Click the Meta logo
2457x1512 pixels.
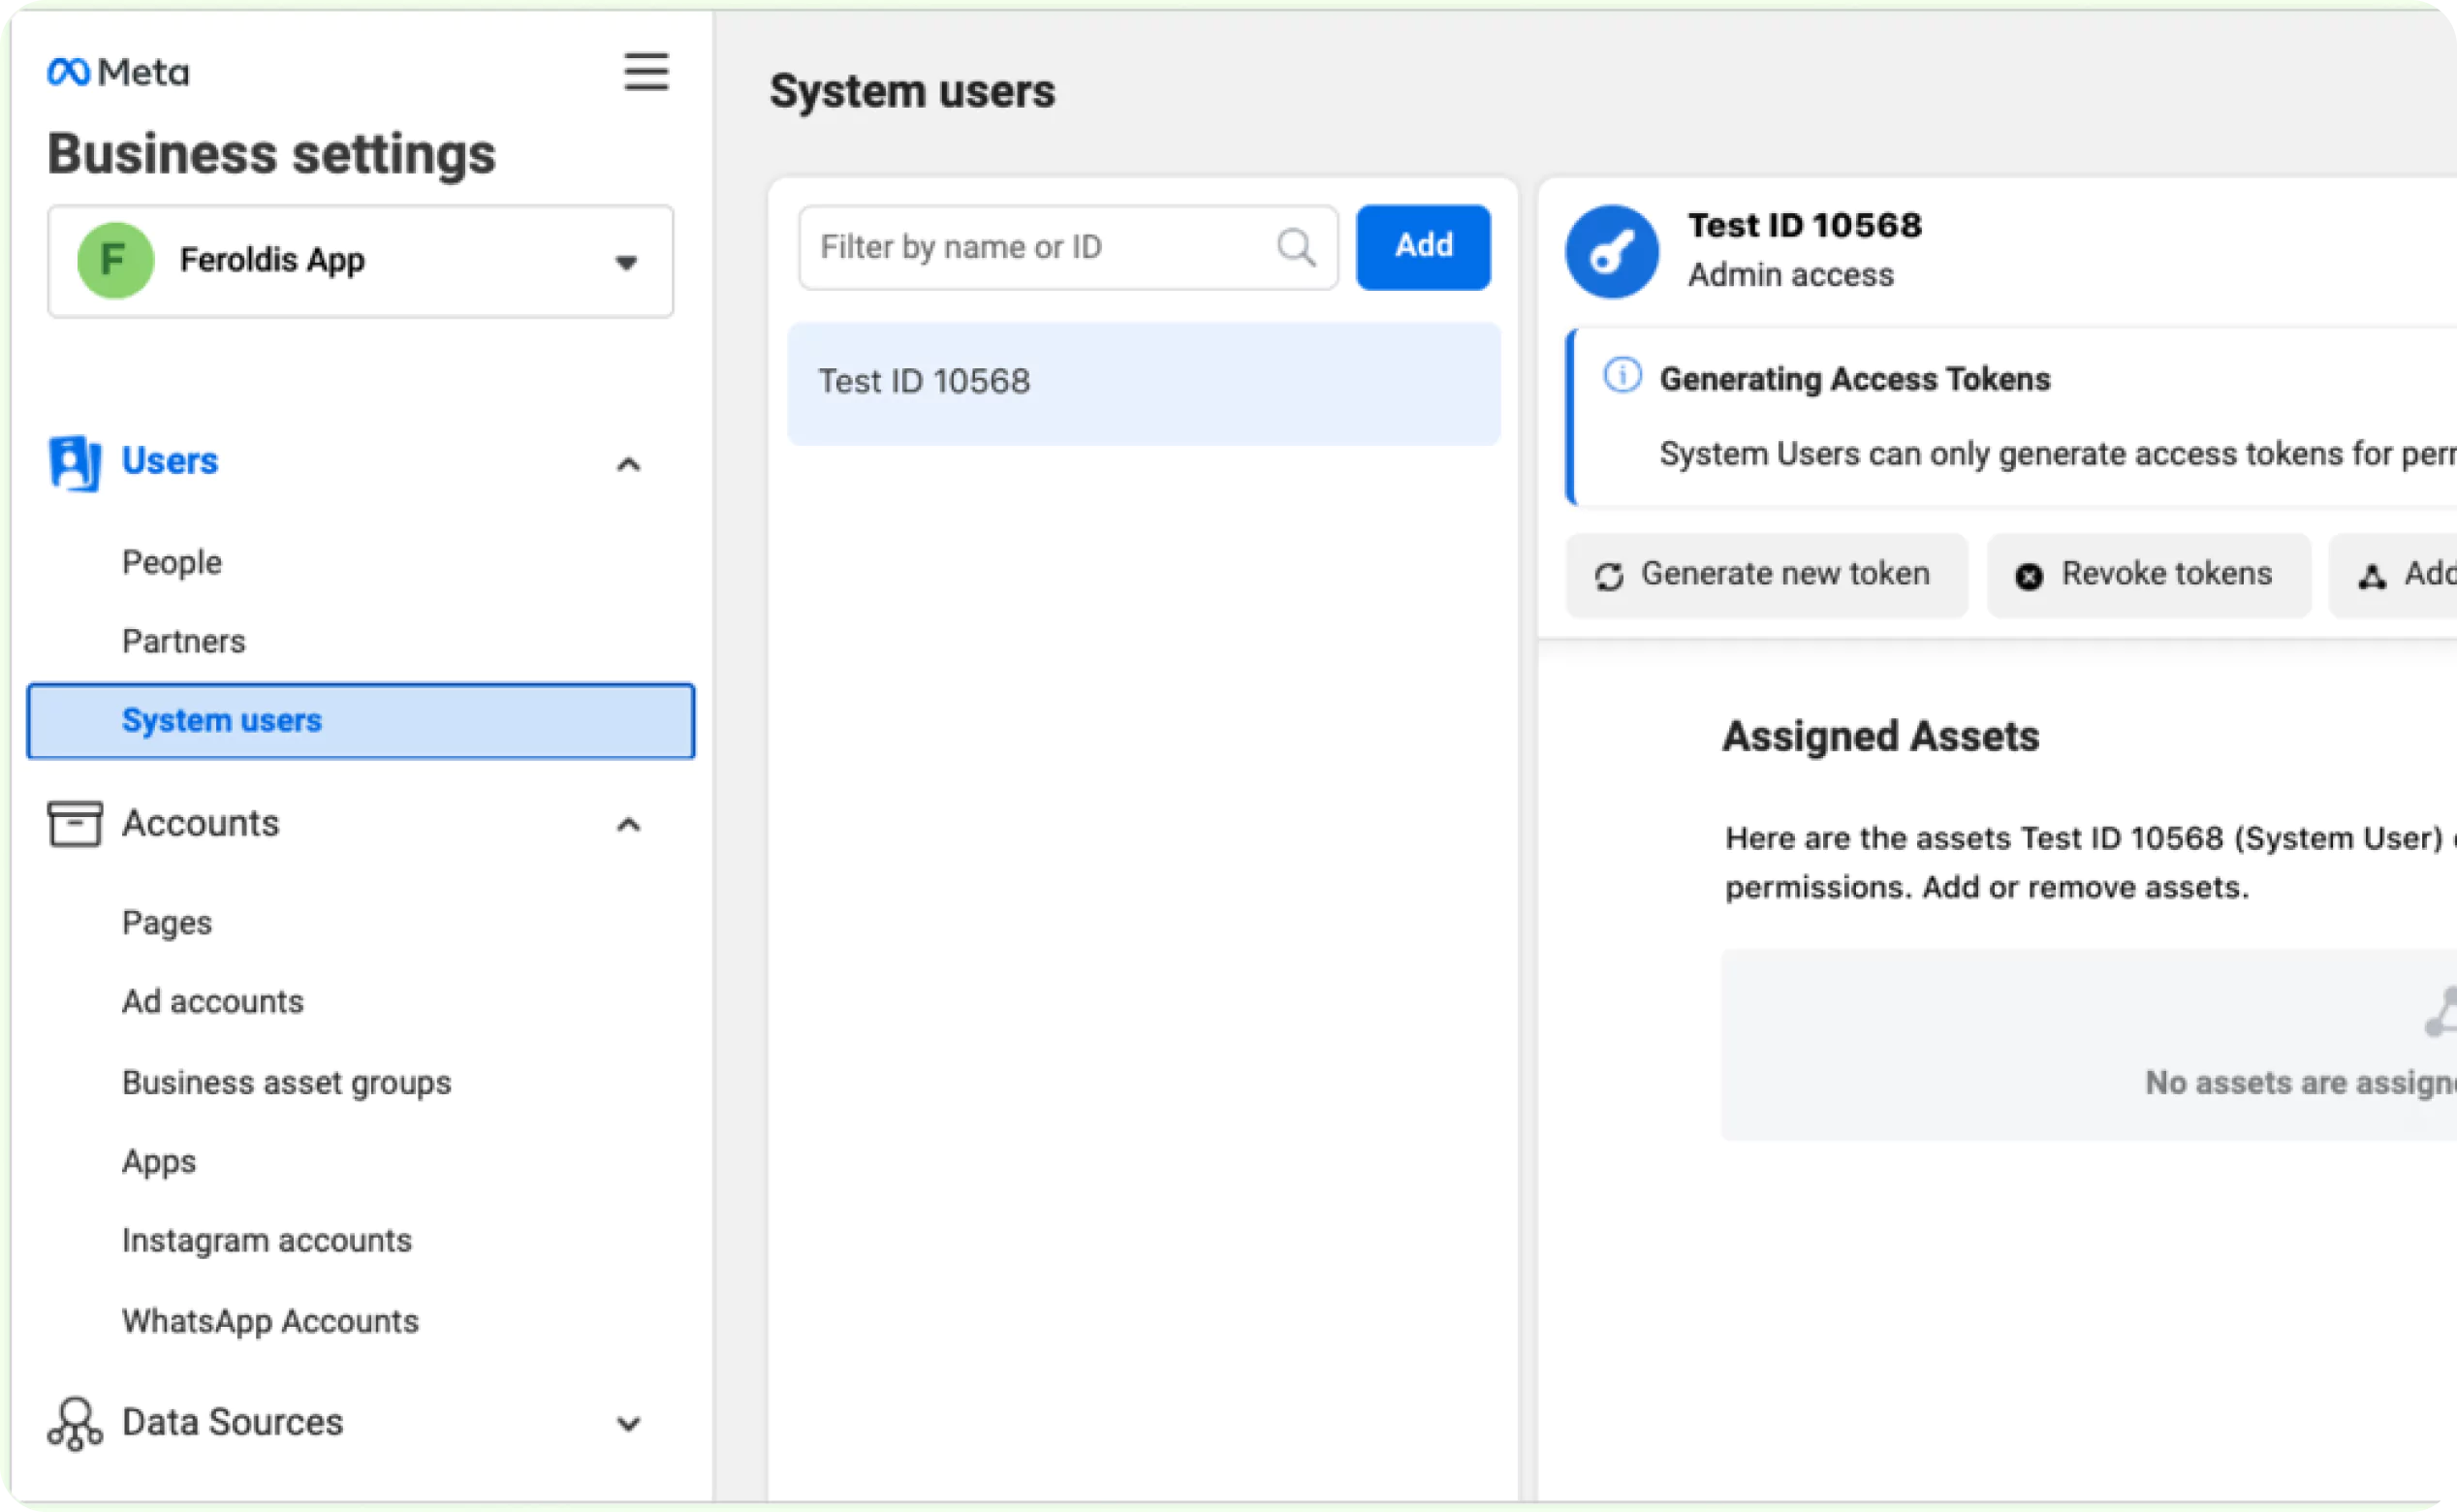point(118,72)
